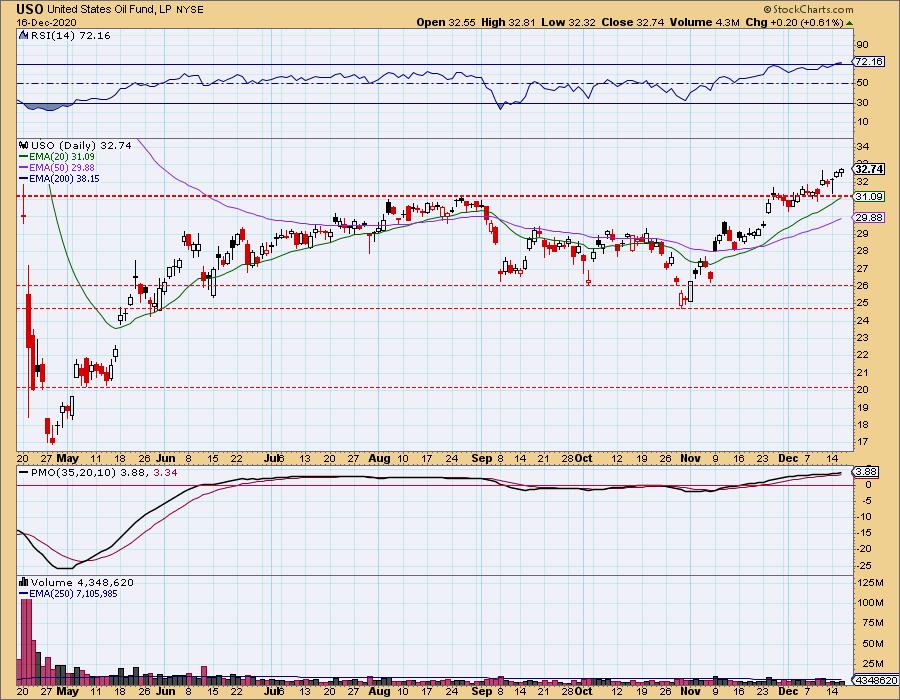The image size is (900, 700).
Task: Click the volume bars icon beside Volume 4,348,620
Action: 24,582
